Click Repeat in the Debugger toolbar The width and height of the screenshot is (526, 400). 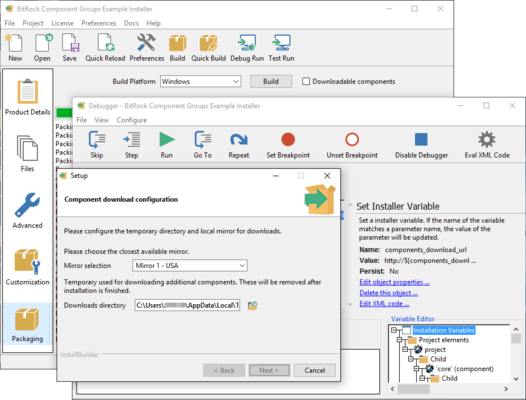pyautogui.click(x=239, y=145)
